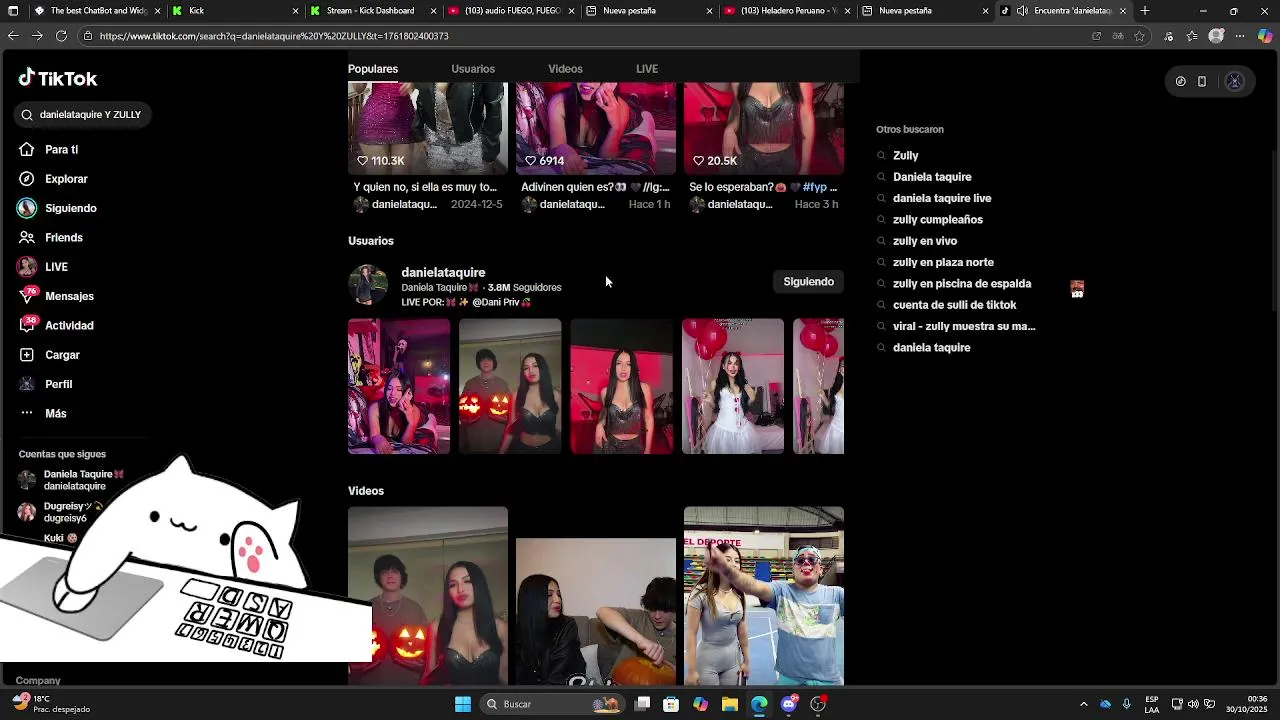Viewport: 1280px width, 720px height.
Task: Switch to LIVE results tab
Action: pyautogui.click(x=647, y=69)
